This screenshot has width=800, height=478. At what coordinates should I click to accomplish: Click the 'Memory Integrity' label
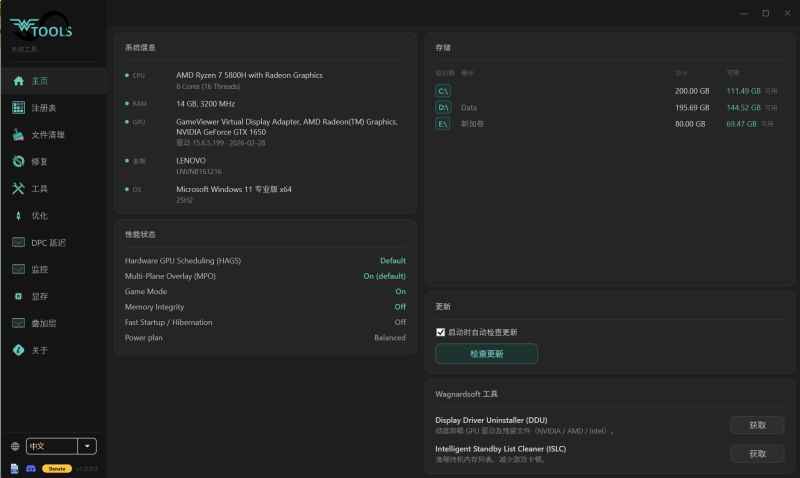pos(155,307)
